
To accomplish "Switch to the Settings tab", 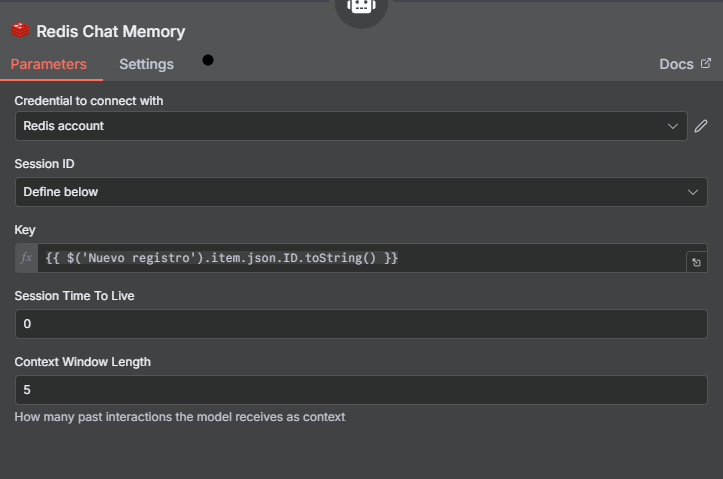I will pos(146,64).
